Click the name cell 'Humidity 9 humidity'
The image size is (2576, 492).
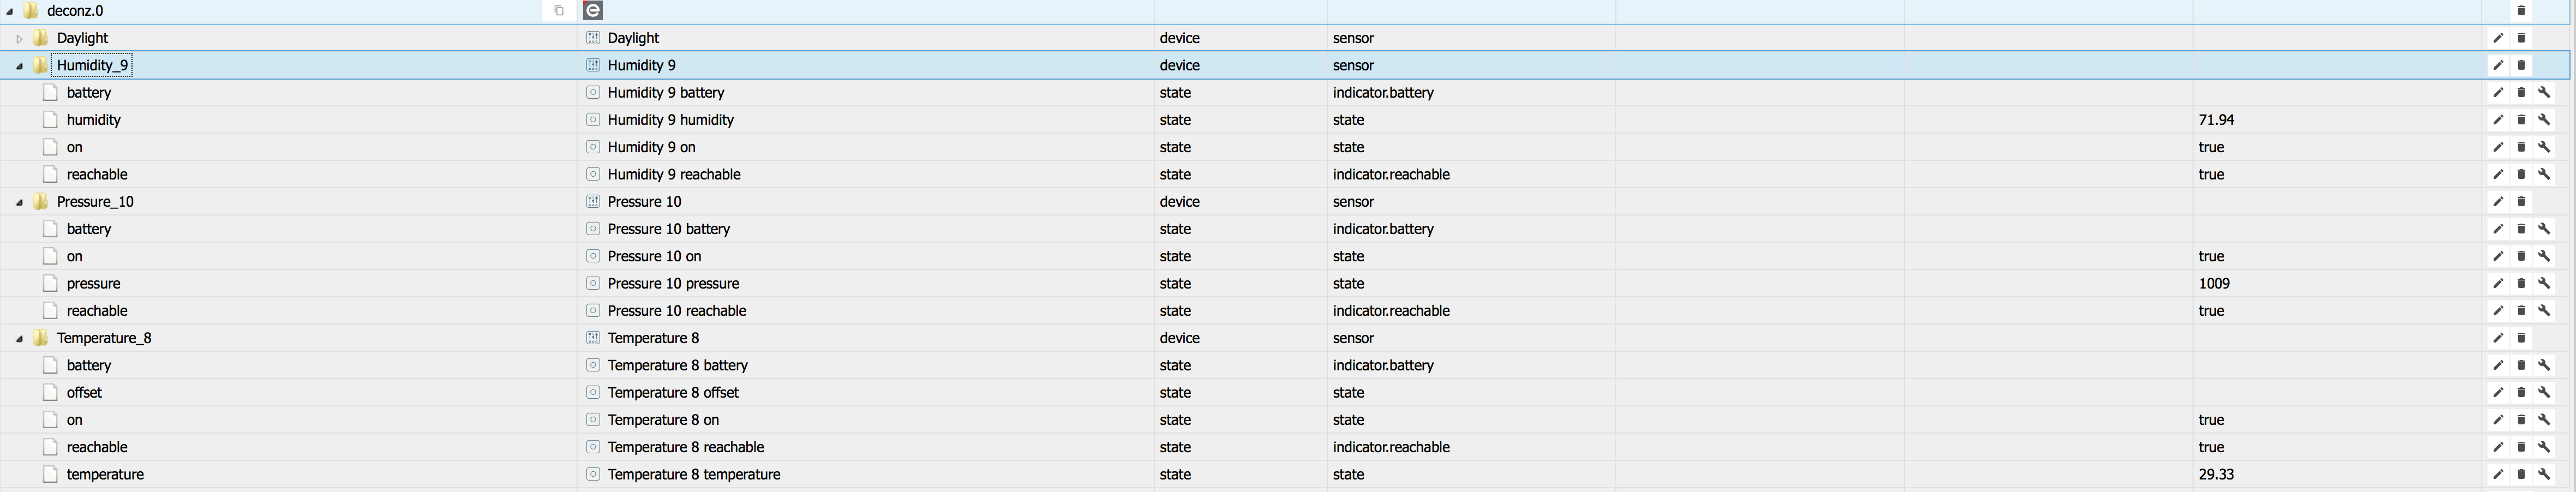tap(670, 120)
